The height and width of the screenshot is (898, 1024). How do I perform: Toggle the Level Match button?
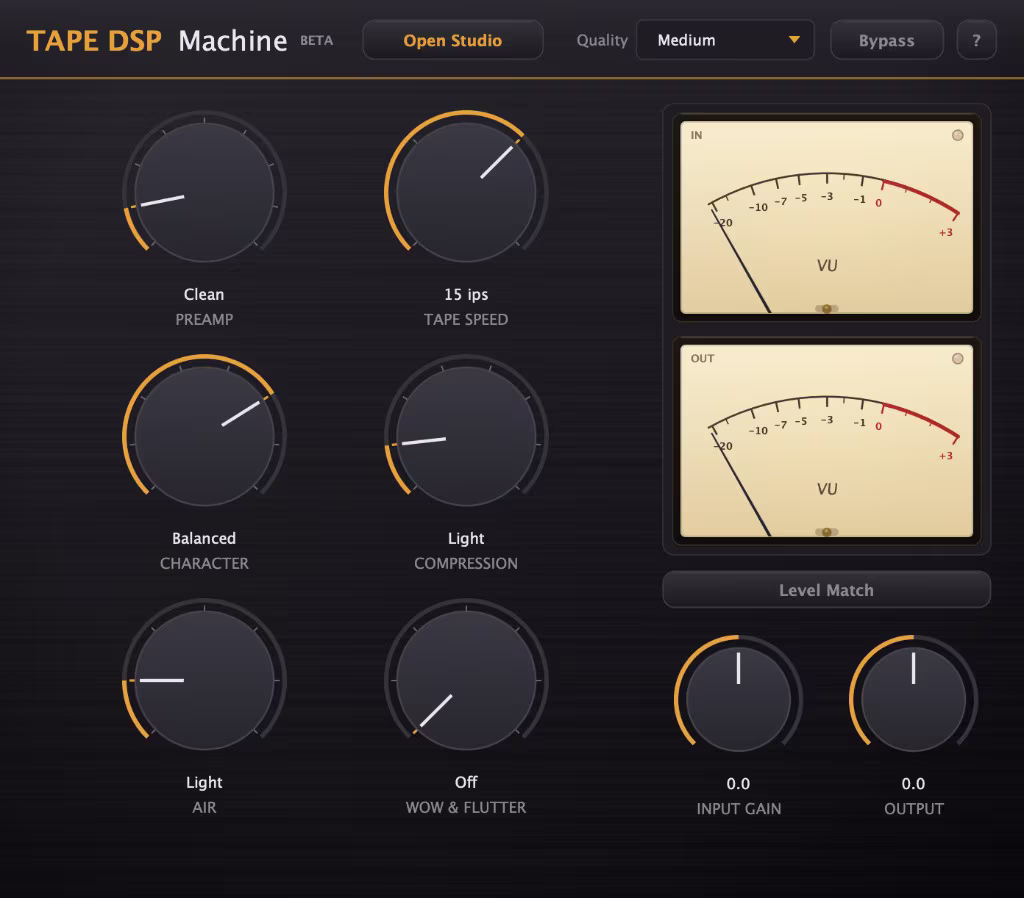[x=826, y=590]
